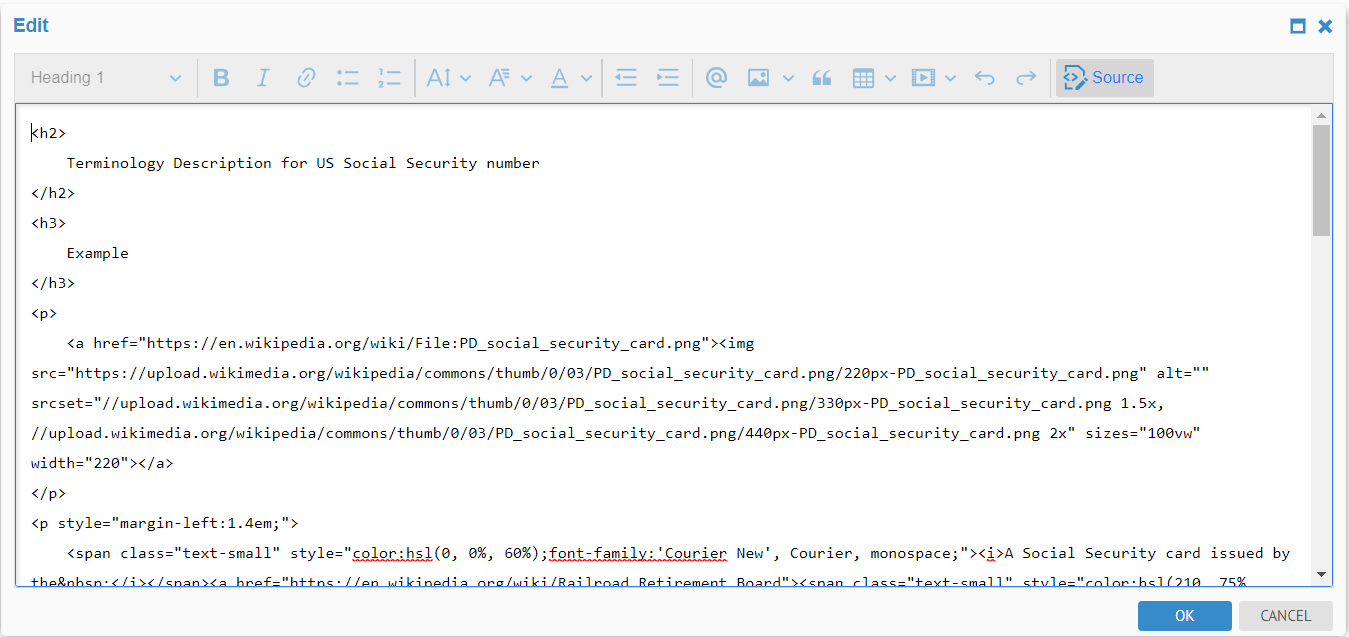1349x637 pixels.
Task: Create a bulleted list
Action: (x=347, y=77)
